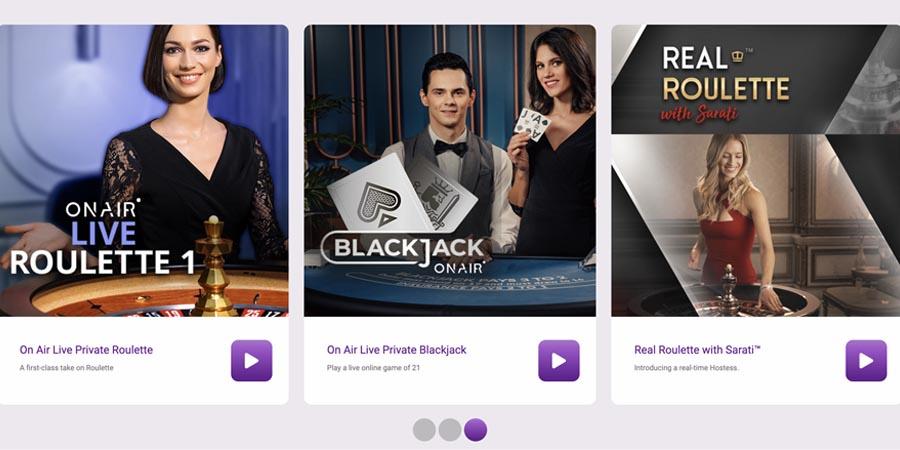The image size is (900, 450).
Task: Click 'A first-class take on Roulette' description
Action: 67,368
